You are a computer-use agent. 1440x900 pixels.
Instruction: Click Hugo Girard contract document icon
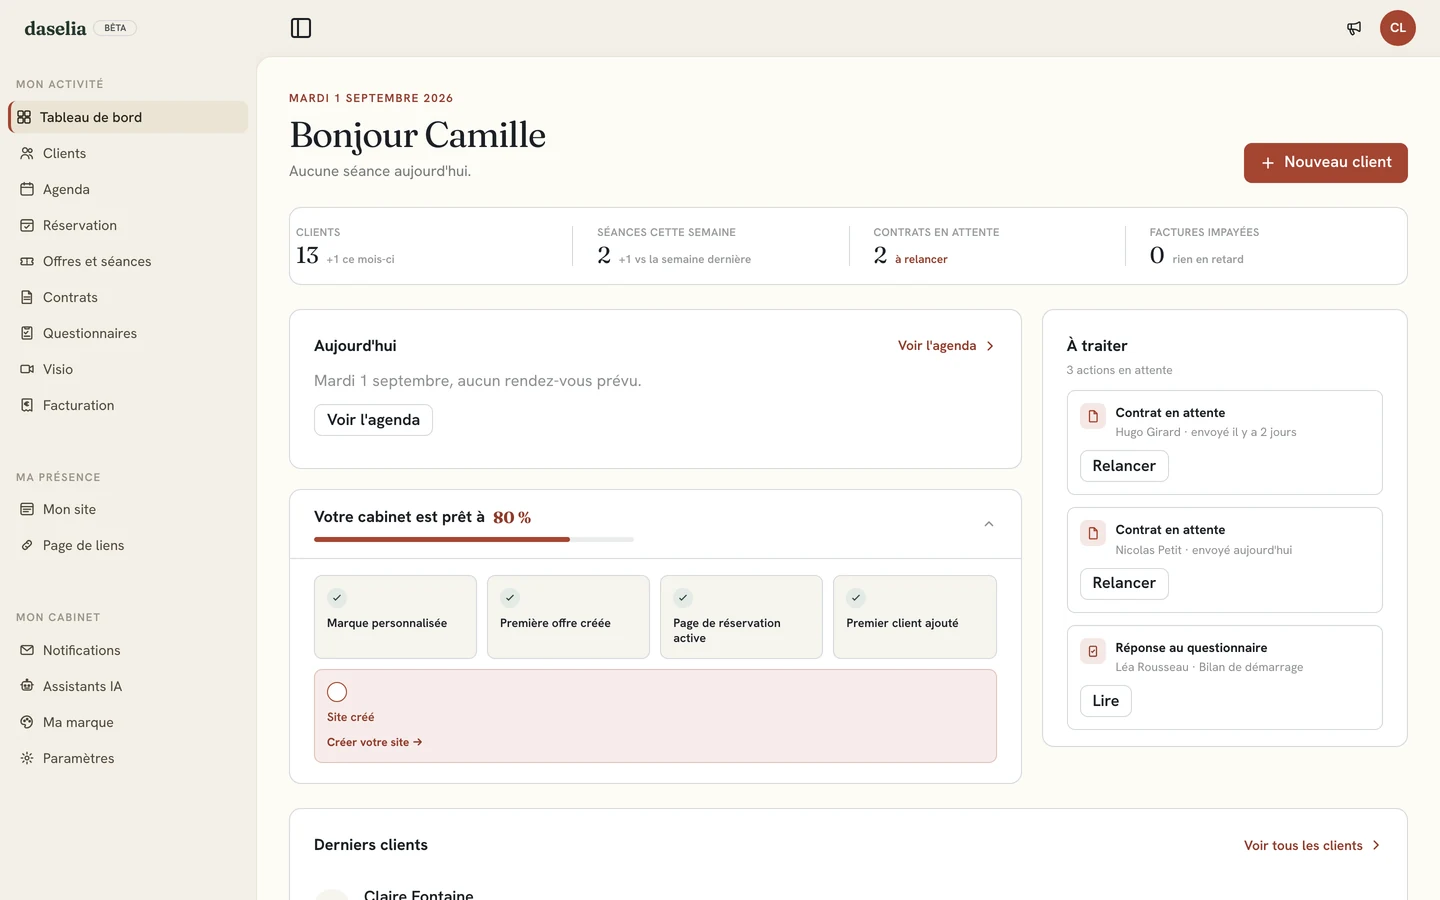pyautogui.click(x=1093, y=416)
